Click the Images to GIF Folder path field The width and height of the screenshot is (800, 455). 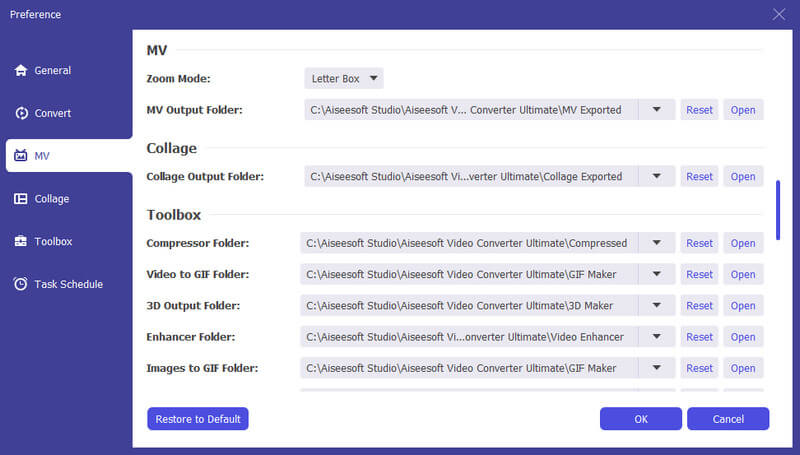[x=469, y=368]
